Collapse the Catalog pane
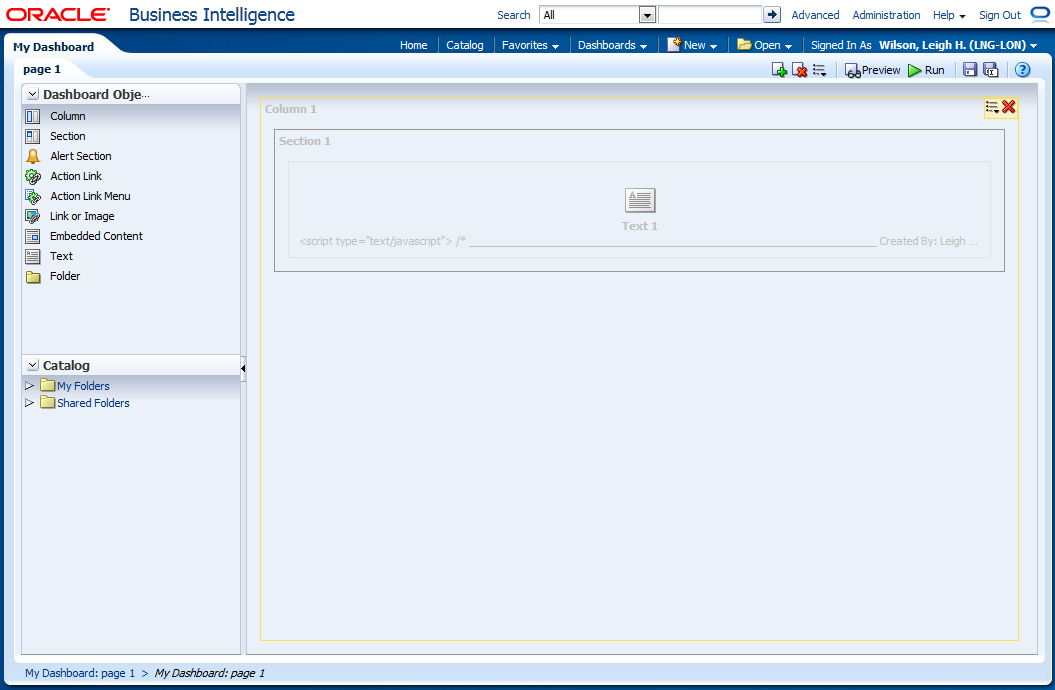1055x690 pixels. [x=33, y=366]
